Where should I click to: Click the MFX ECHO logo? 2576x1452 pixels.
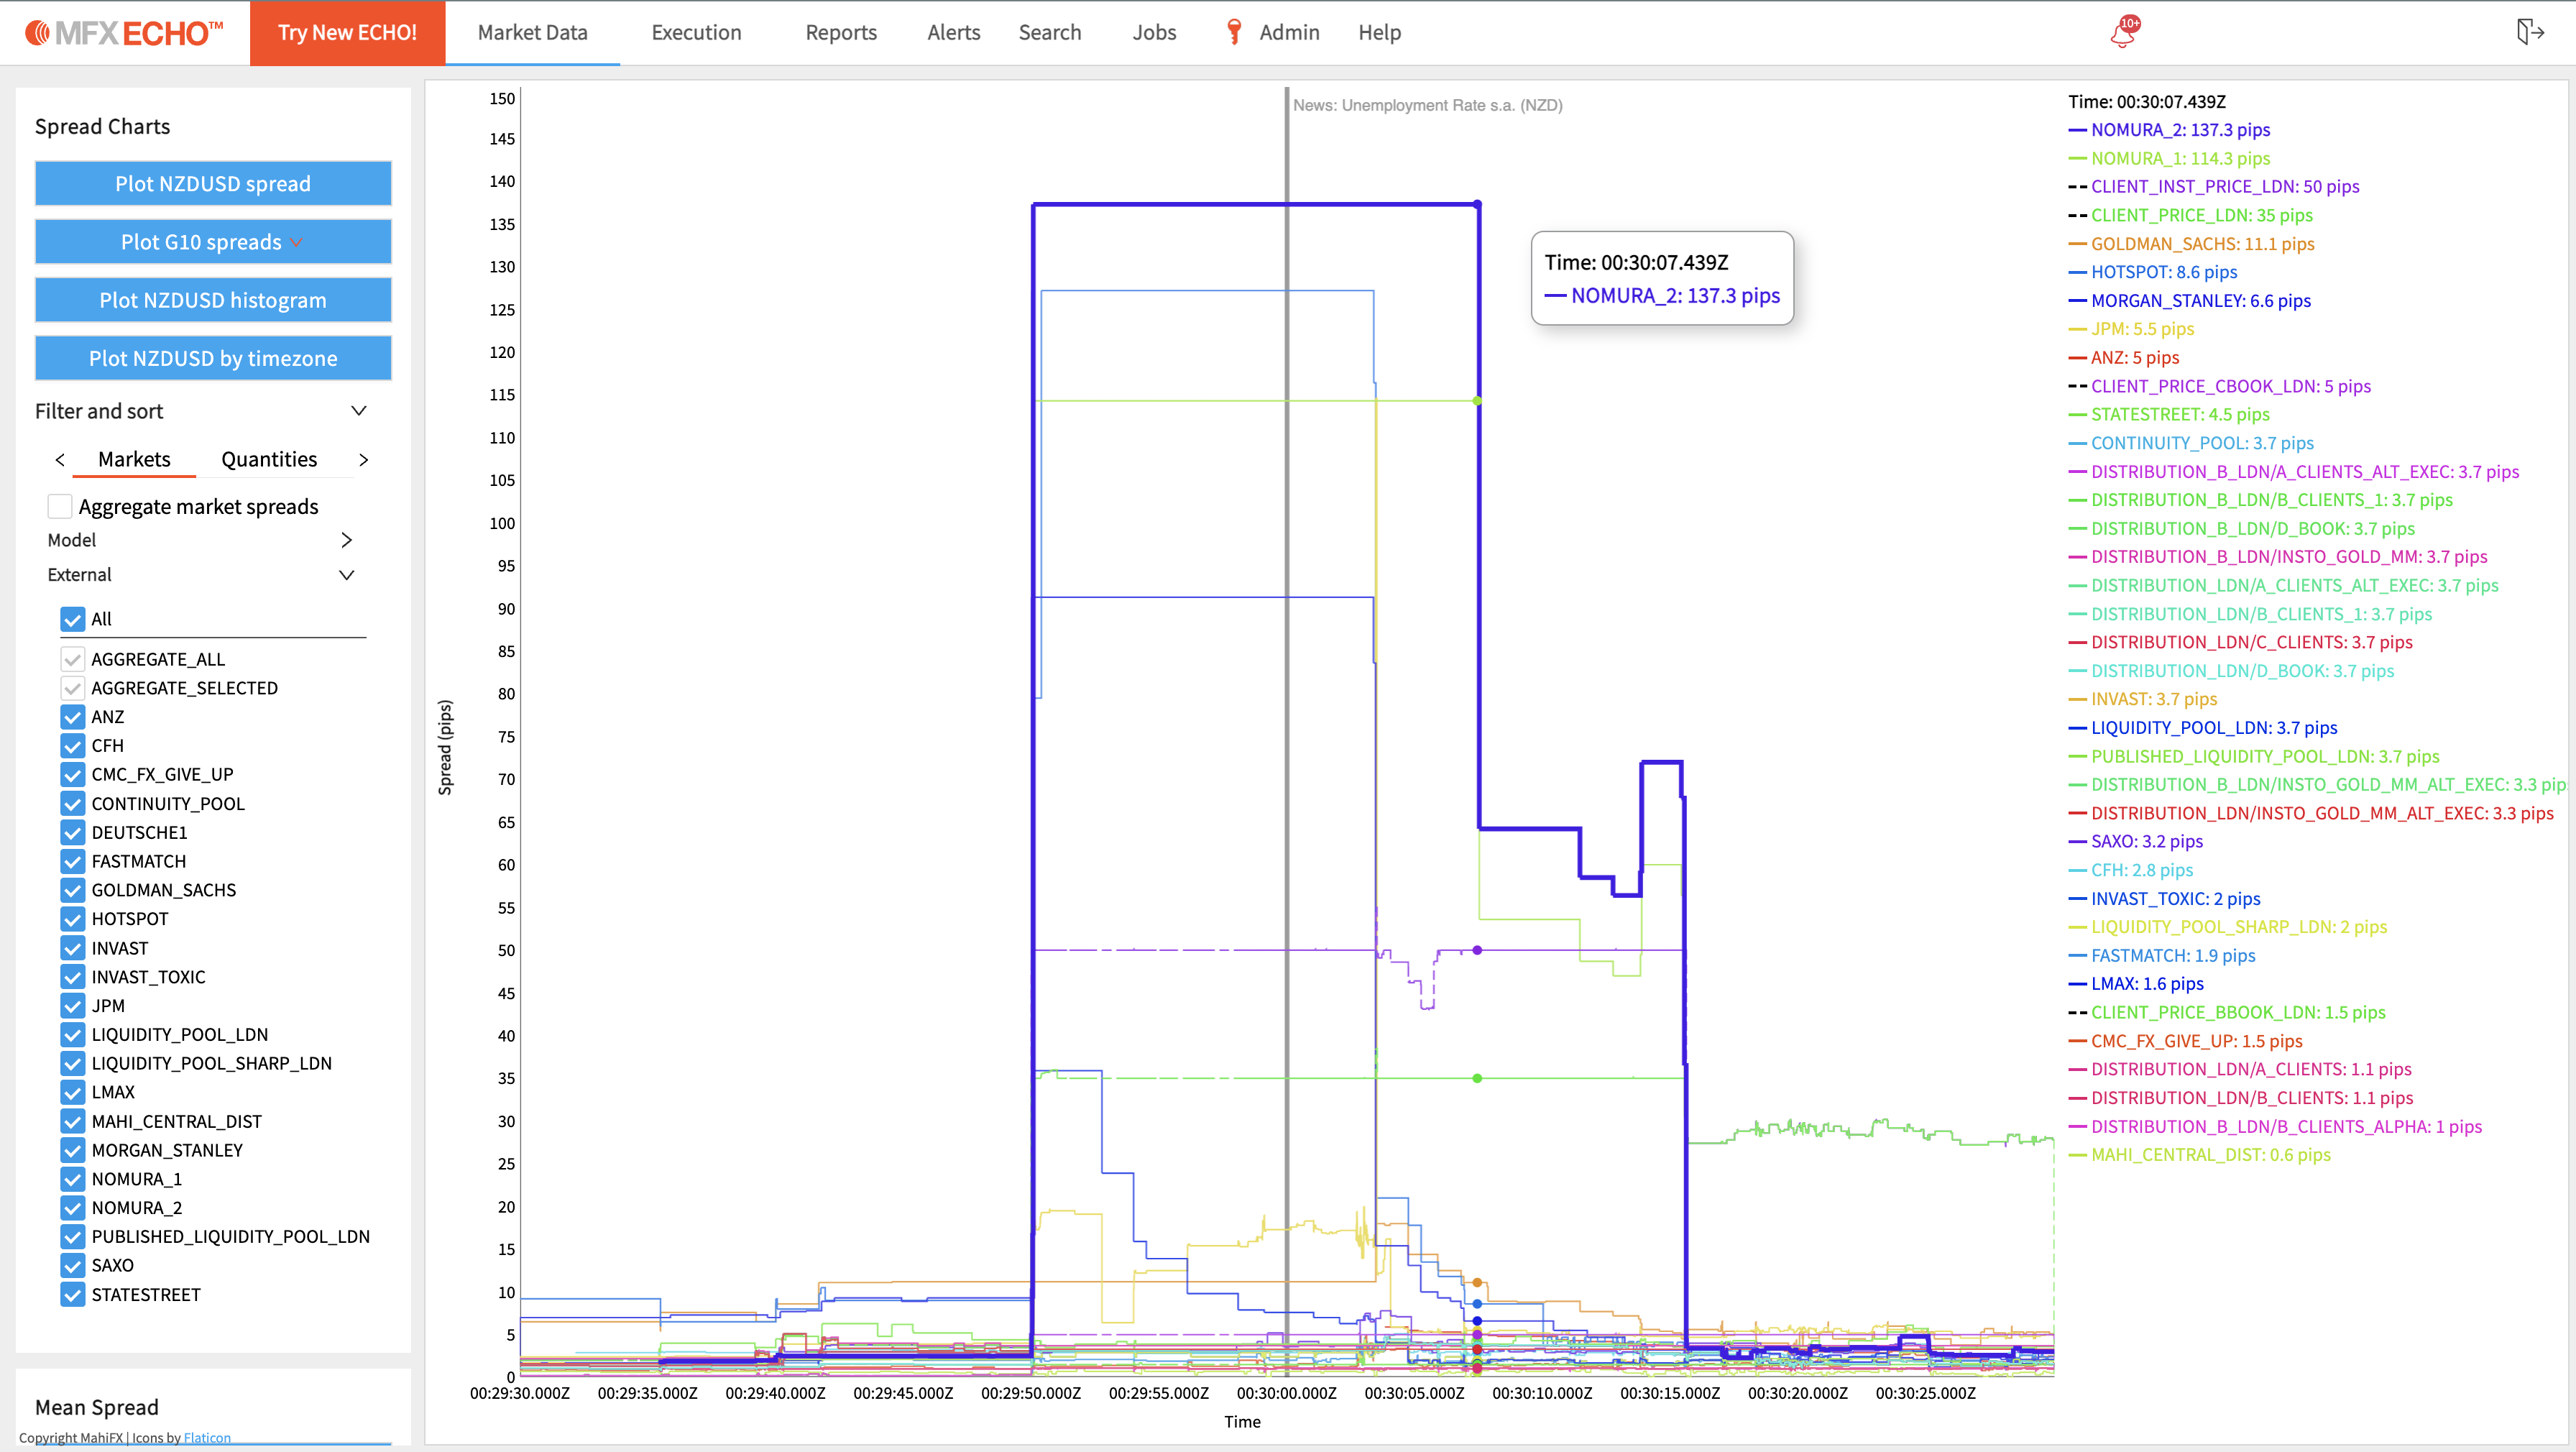124,33
